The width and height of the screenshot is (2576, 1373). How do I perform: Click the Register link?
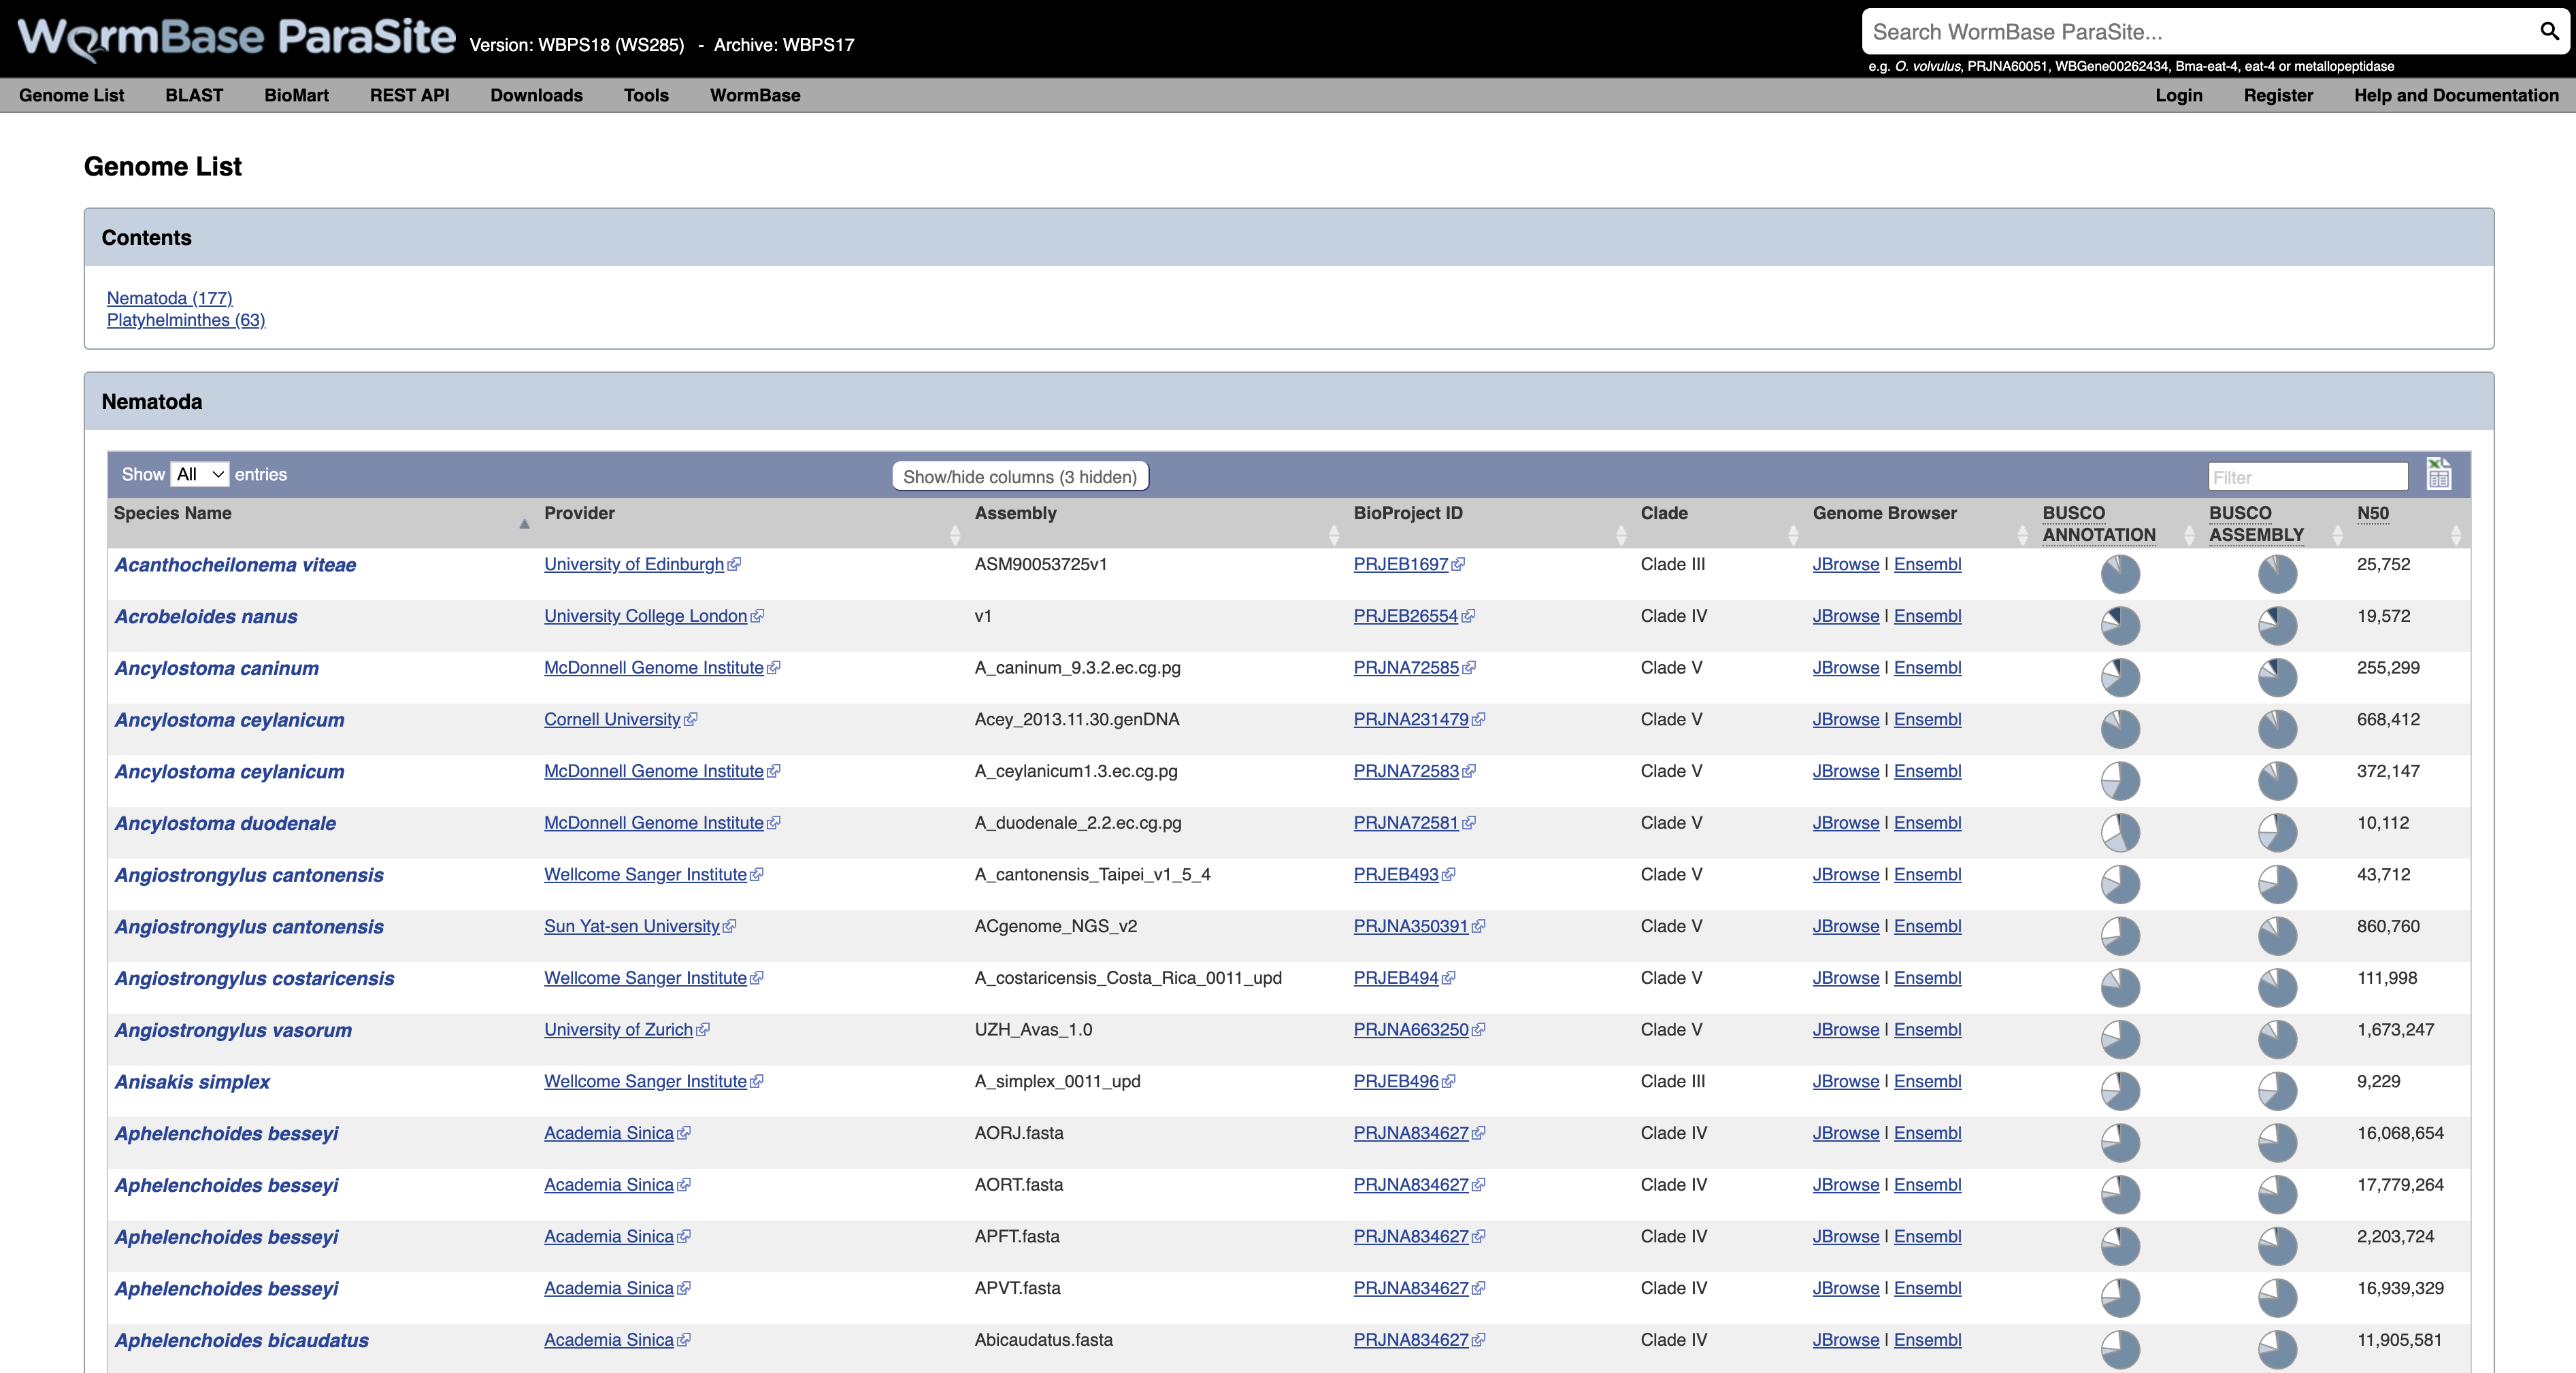click(x=2278, y=95)
